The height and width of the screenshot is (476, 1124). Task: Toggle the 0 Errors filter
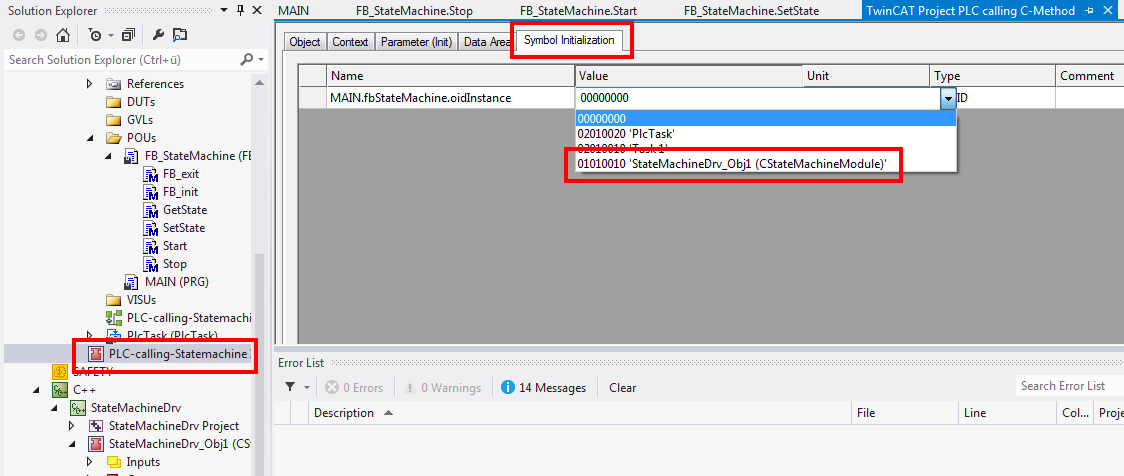pos(353,388)
